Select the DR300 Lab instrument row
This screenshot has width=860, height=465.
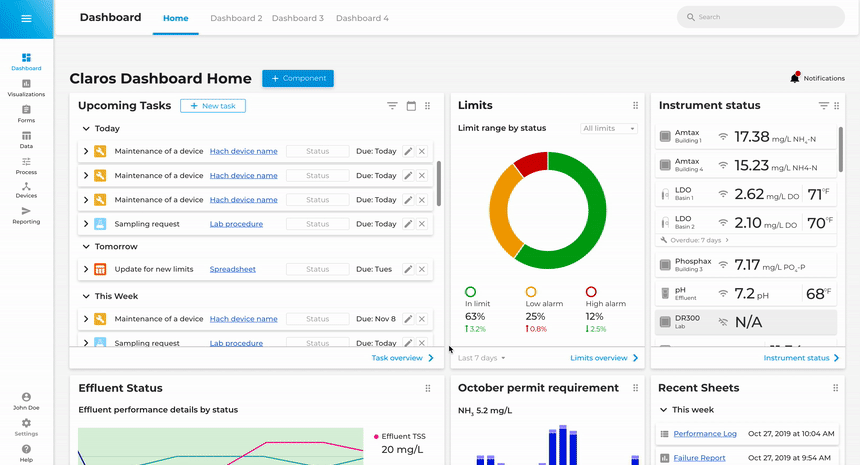point(746,322)
